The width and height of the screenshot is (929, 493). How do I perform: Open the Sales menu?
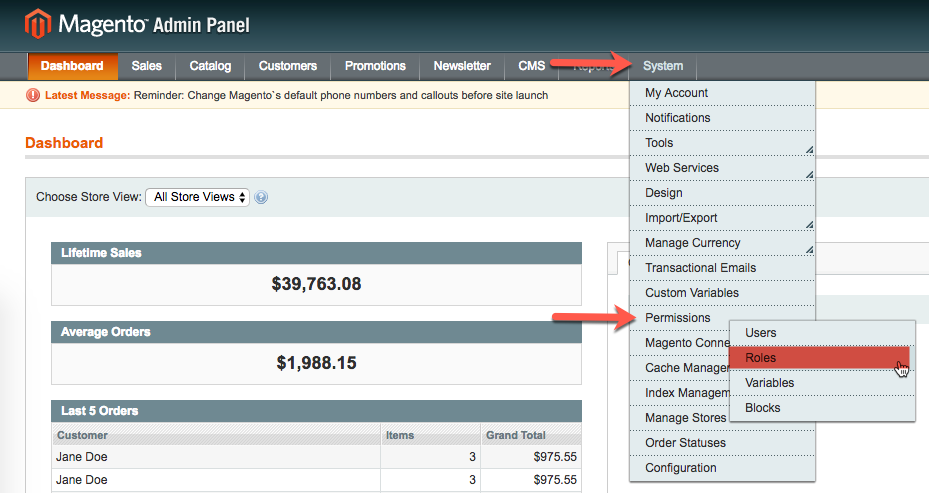(x=146, y=66)
